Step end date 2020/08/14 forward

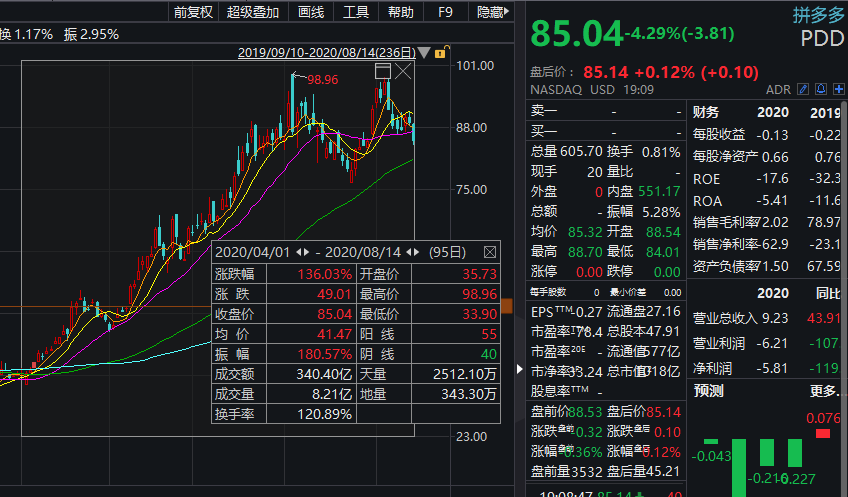(x=416, y=252)
